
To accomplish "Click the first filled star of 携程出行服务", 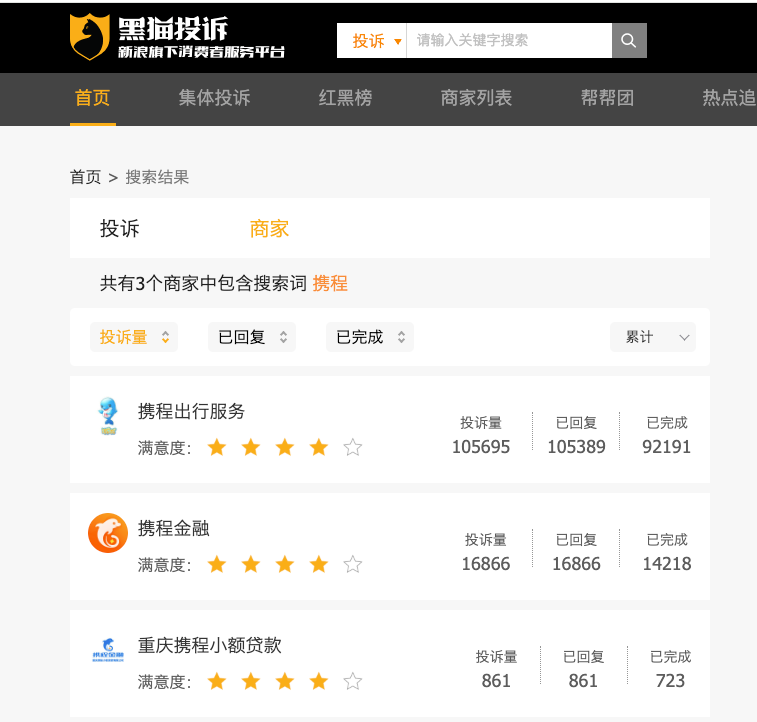I will (x=217, y=447).
